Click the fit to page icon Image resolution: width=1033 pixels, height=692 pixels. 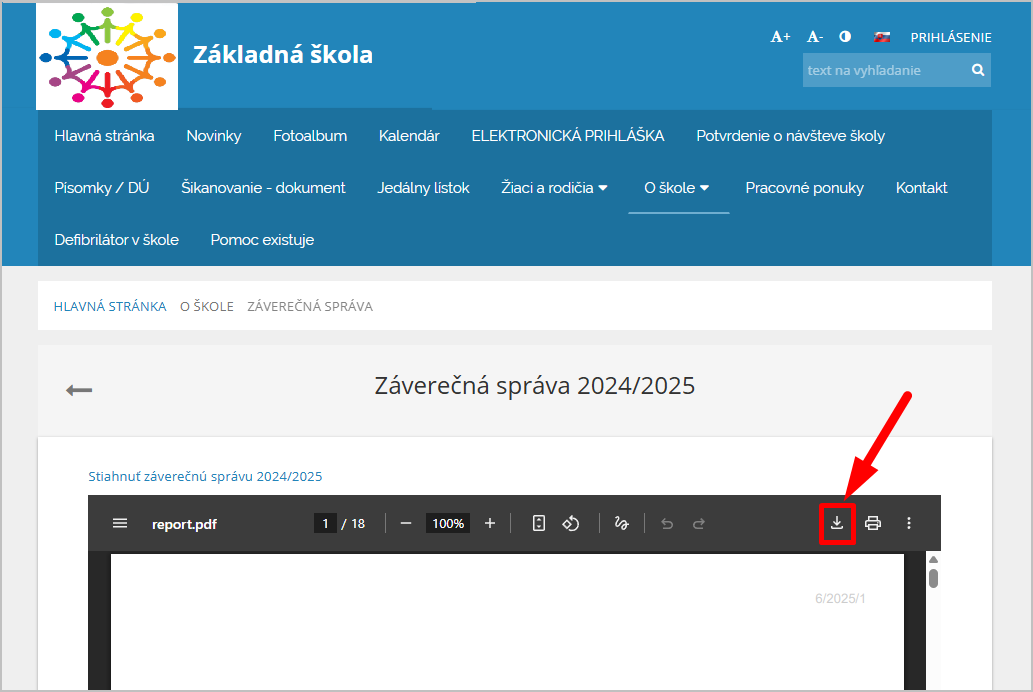(x=539, y=523)
